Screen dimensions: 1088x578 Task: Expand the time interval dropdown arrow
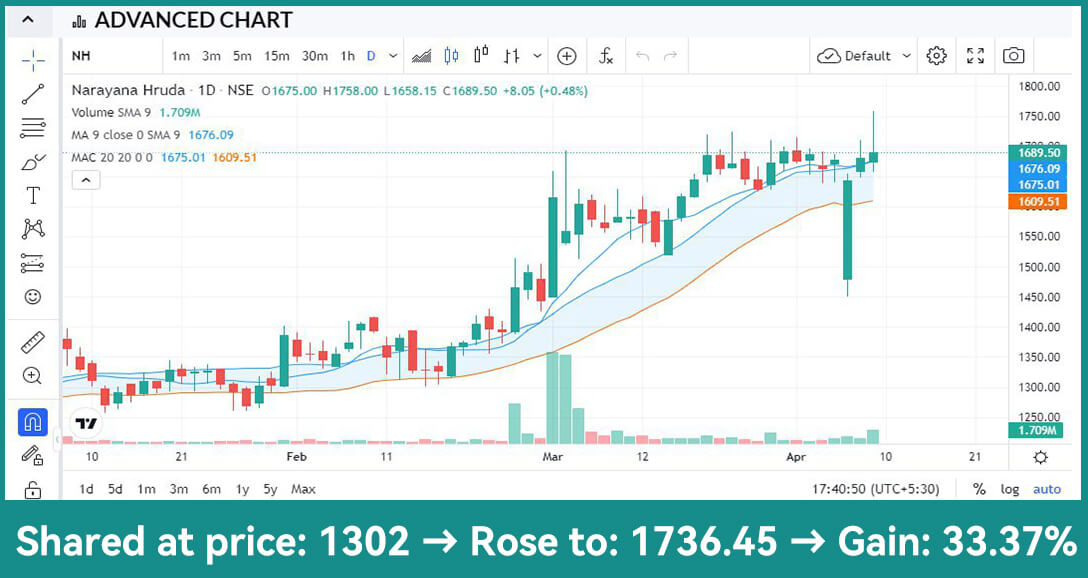coord(393,56)
